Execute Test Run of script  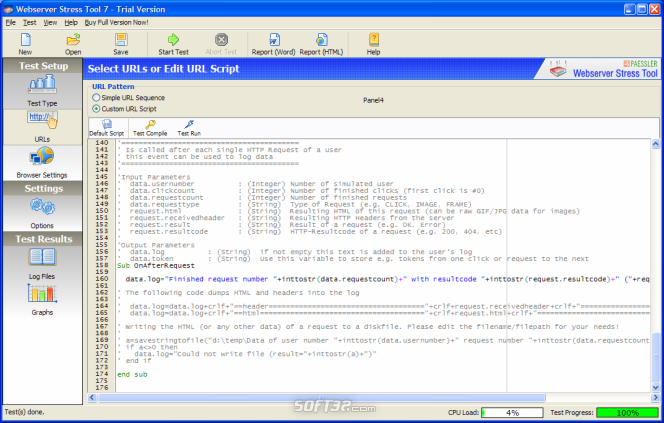coord(189,128)
